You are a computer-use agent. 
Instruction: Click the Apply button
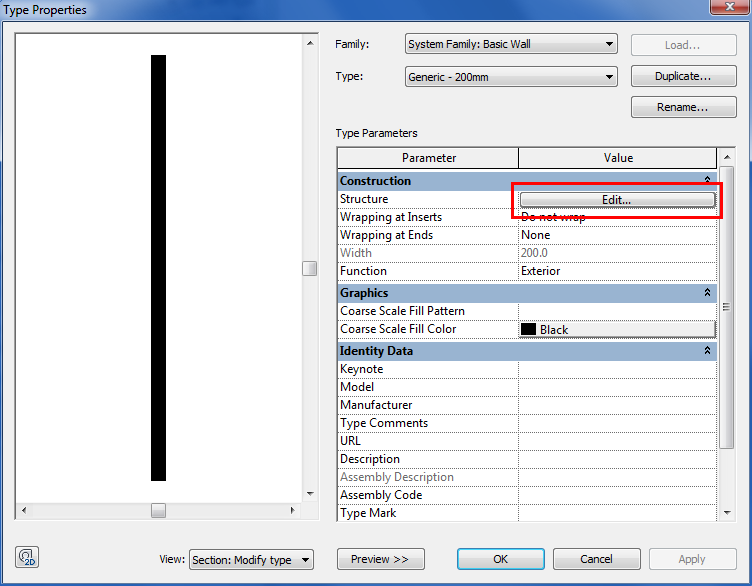pyautogui.click(x=693, y=559)
